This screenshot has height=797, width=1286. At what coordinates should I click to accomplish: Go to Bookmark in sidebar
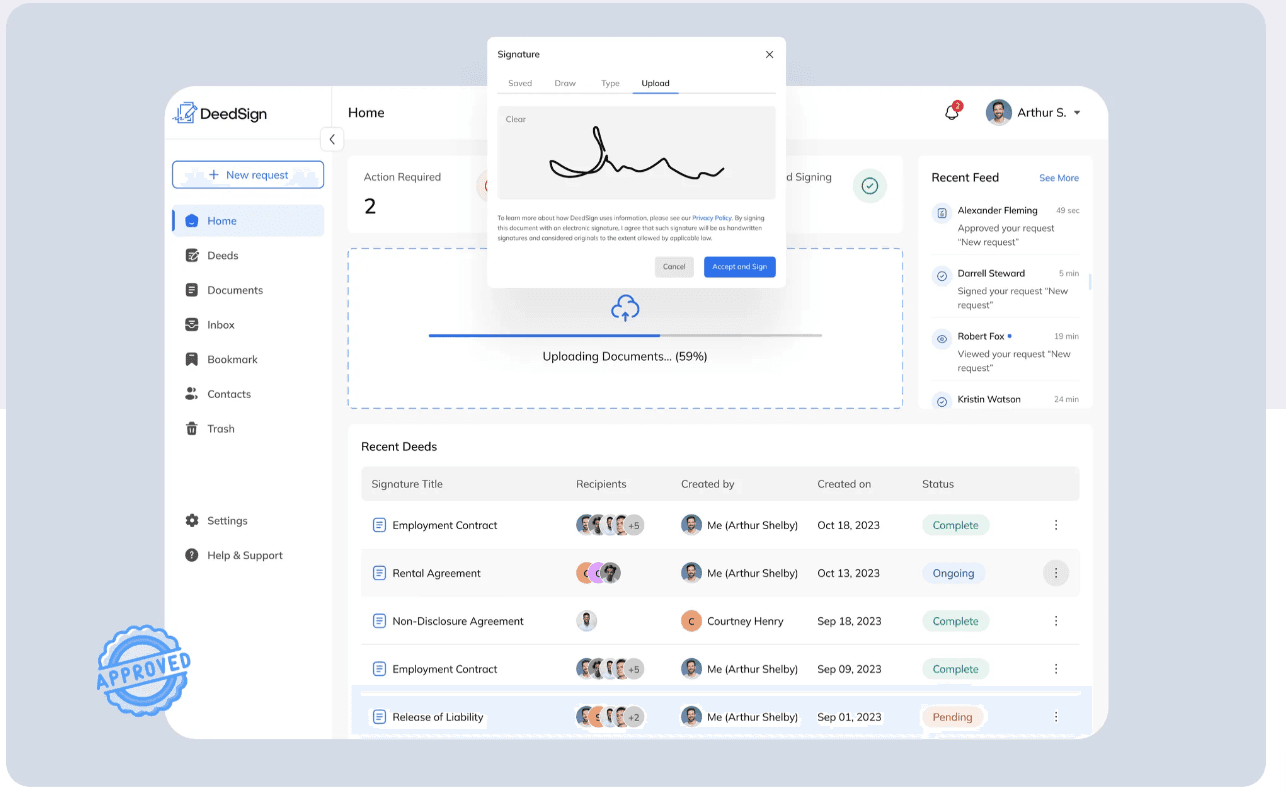point(232,360)
